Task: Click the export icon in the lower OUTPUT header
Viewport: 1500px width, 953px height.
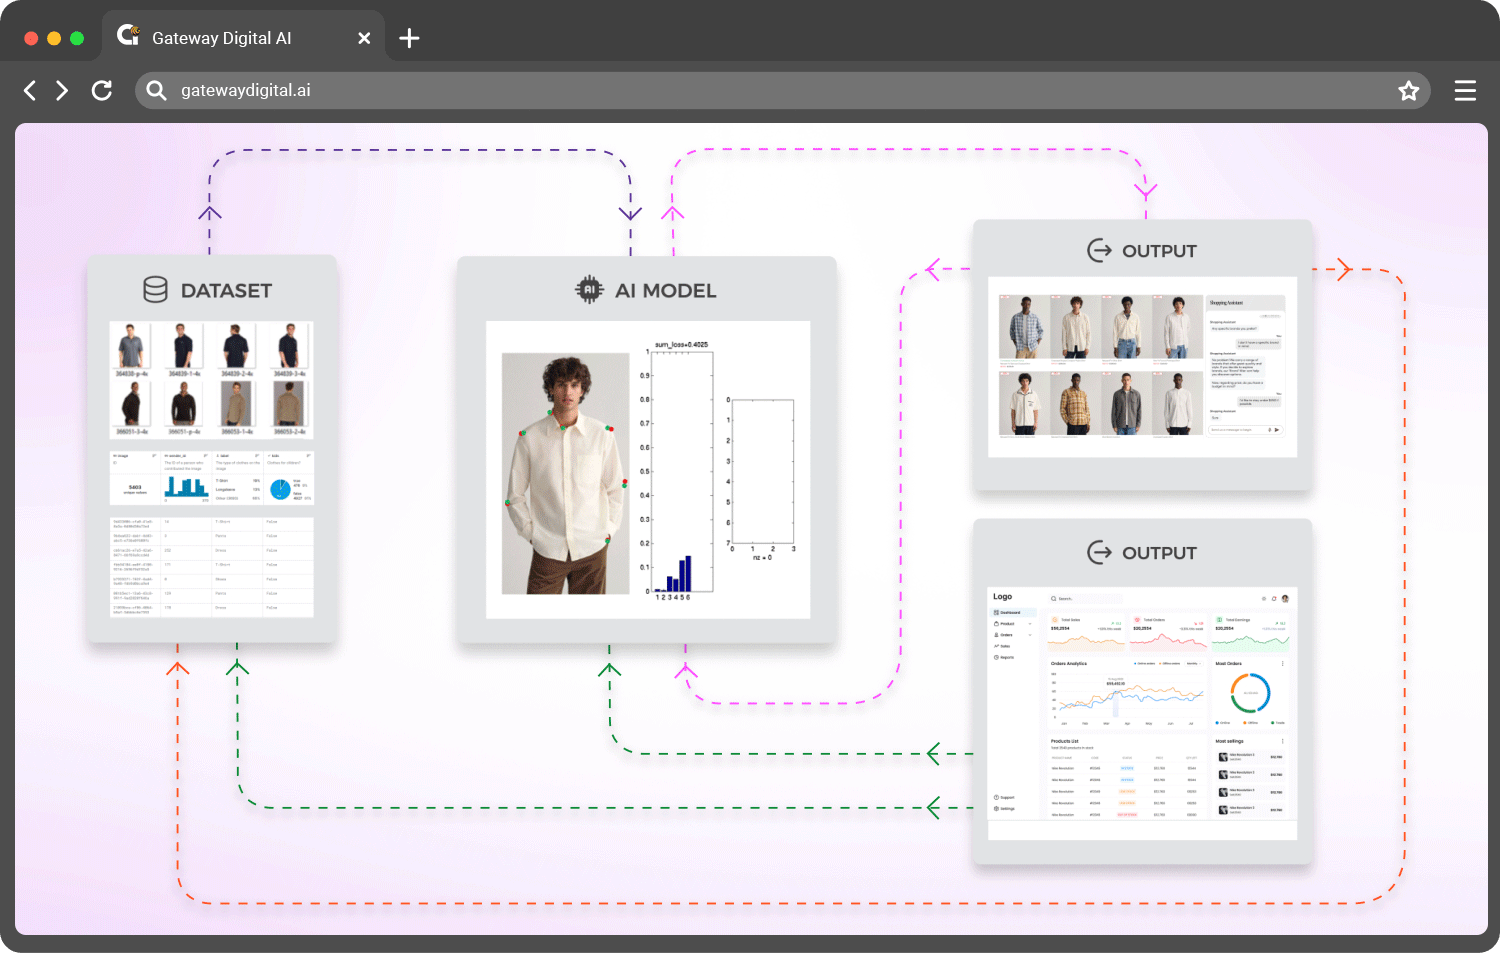Action: (x=1099, y=552)
